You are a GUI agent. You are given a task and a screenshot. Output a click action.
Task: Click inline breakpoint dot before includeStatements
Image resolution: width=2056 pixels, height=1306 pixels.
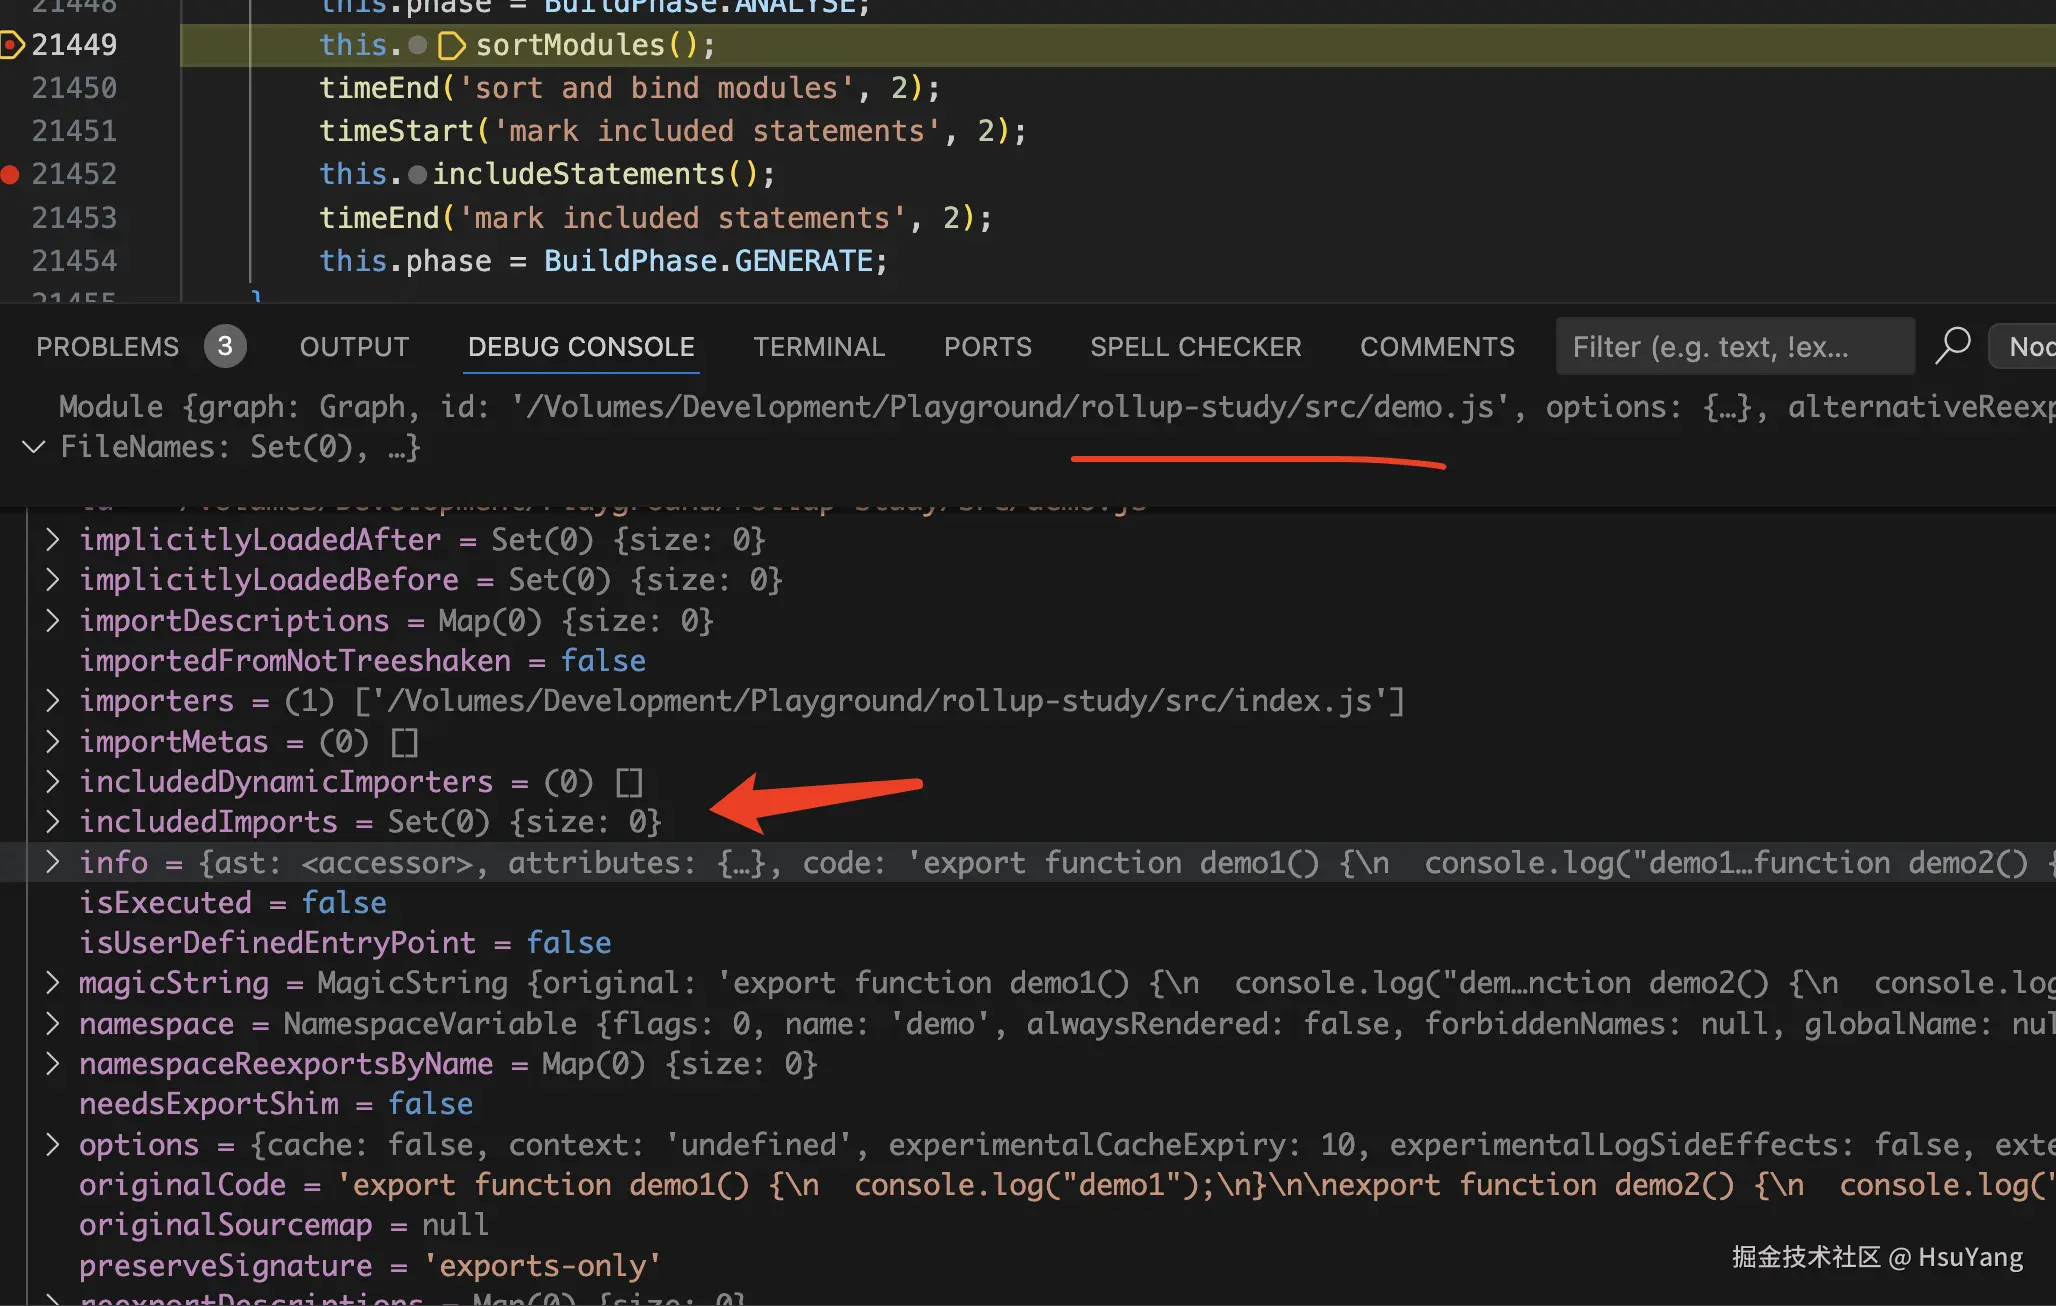[x=418, y=175]
